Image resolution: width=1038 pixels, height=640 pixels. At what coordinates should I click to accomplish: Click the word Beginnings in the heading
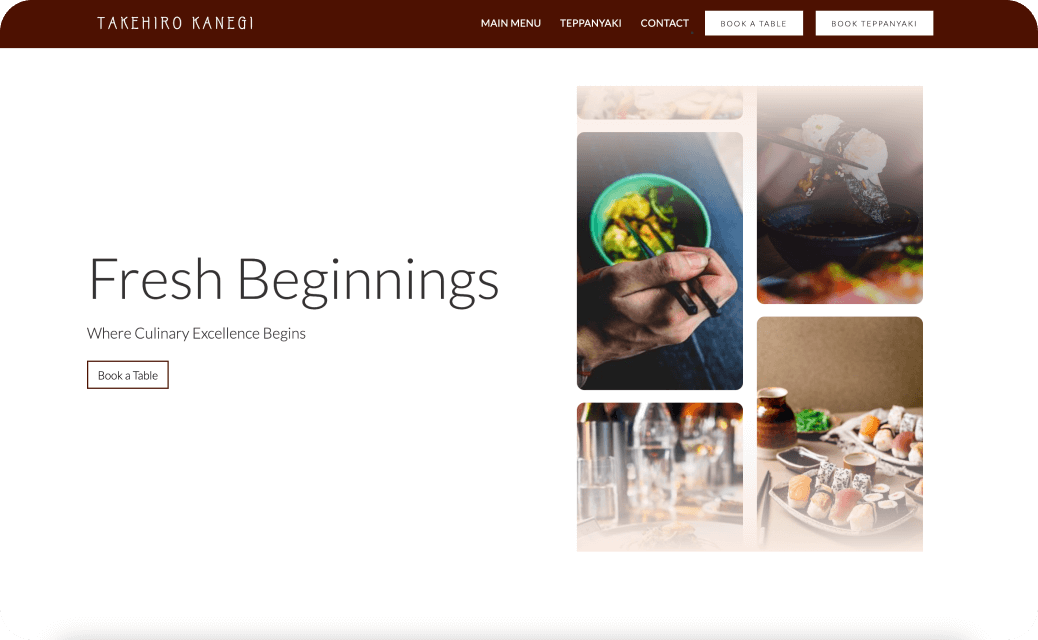tap(367, 280)
